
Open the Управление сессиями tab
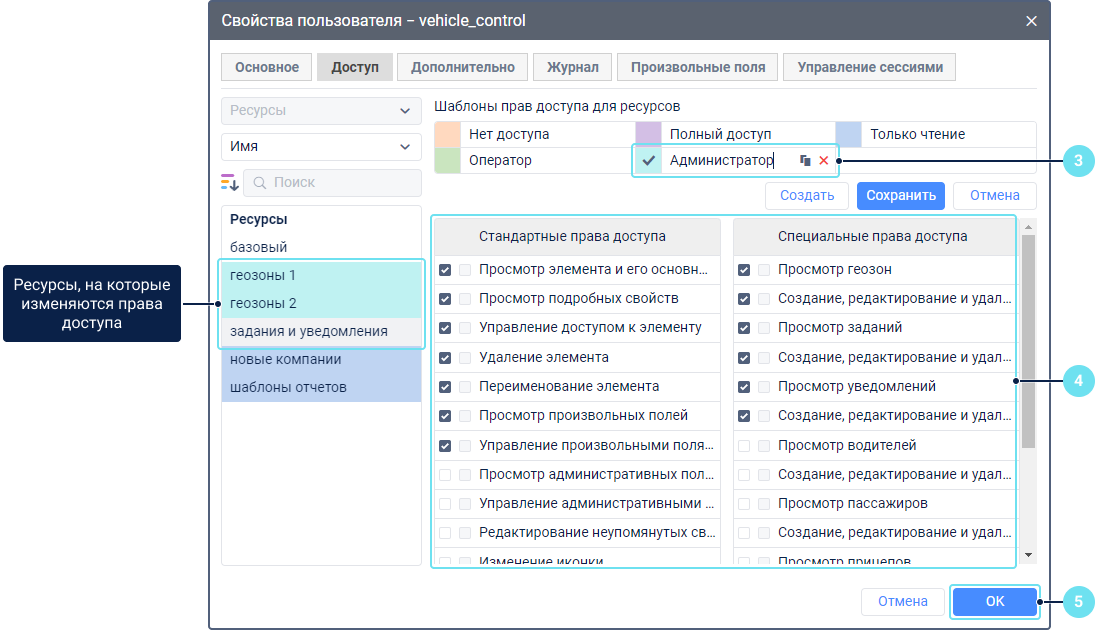[x=869, y=67]
